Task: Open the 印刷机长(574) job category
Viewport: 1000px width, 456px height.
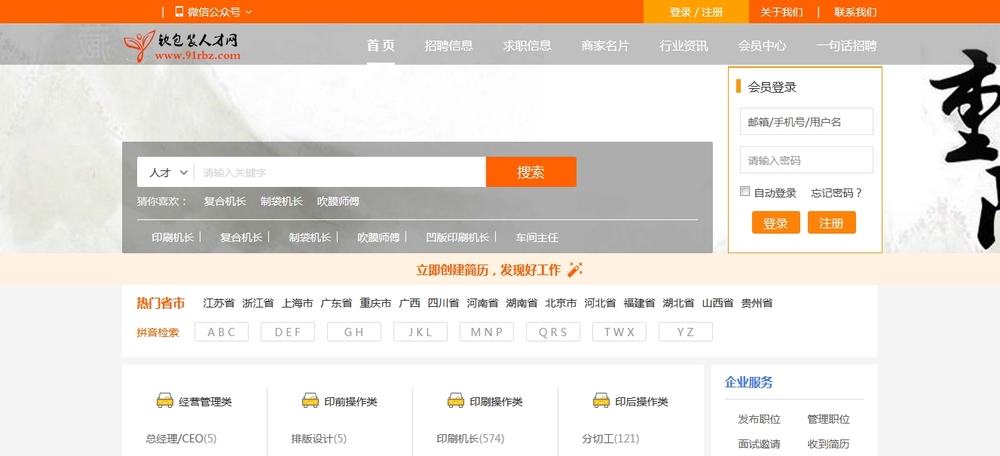Action: pos(471,439)
